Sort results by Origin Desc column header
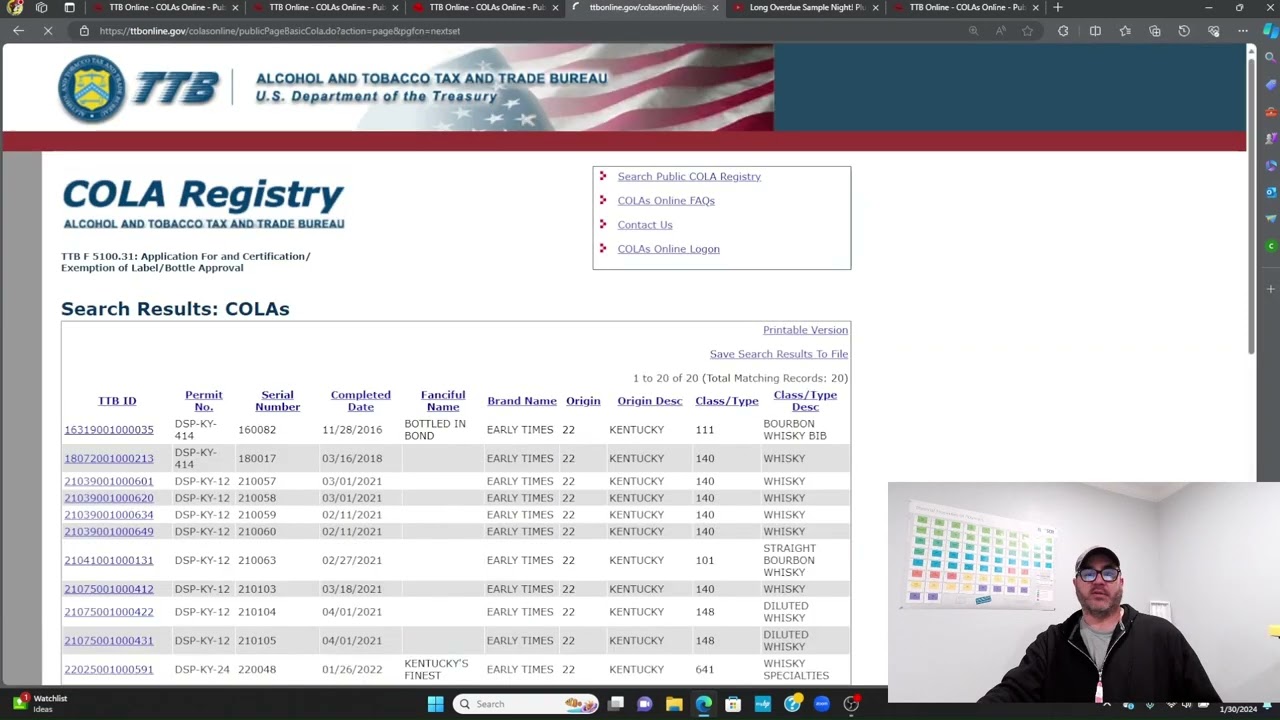 pos(650,401)
